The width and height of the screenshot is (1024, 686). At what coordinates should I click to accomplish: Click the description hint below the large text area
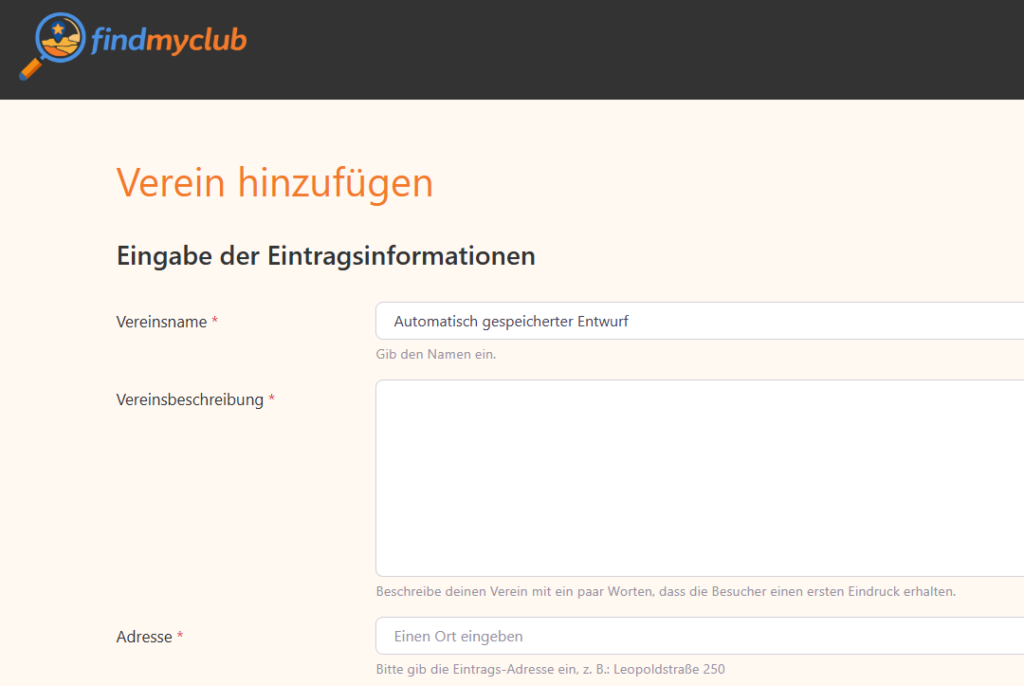click(665, 591)
